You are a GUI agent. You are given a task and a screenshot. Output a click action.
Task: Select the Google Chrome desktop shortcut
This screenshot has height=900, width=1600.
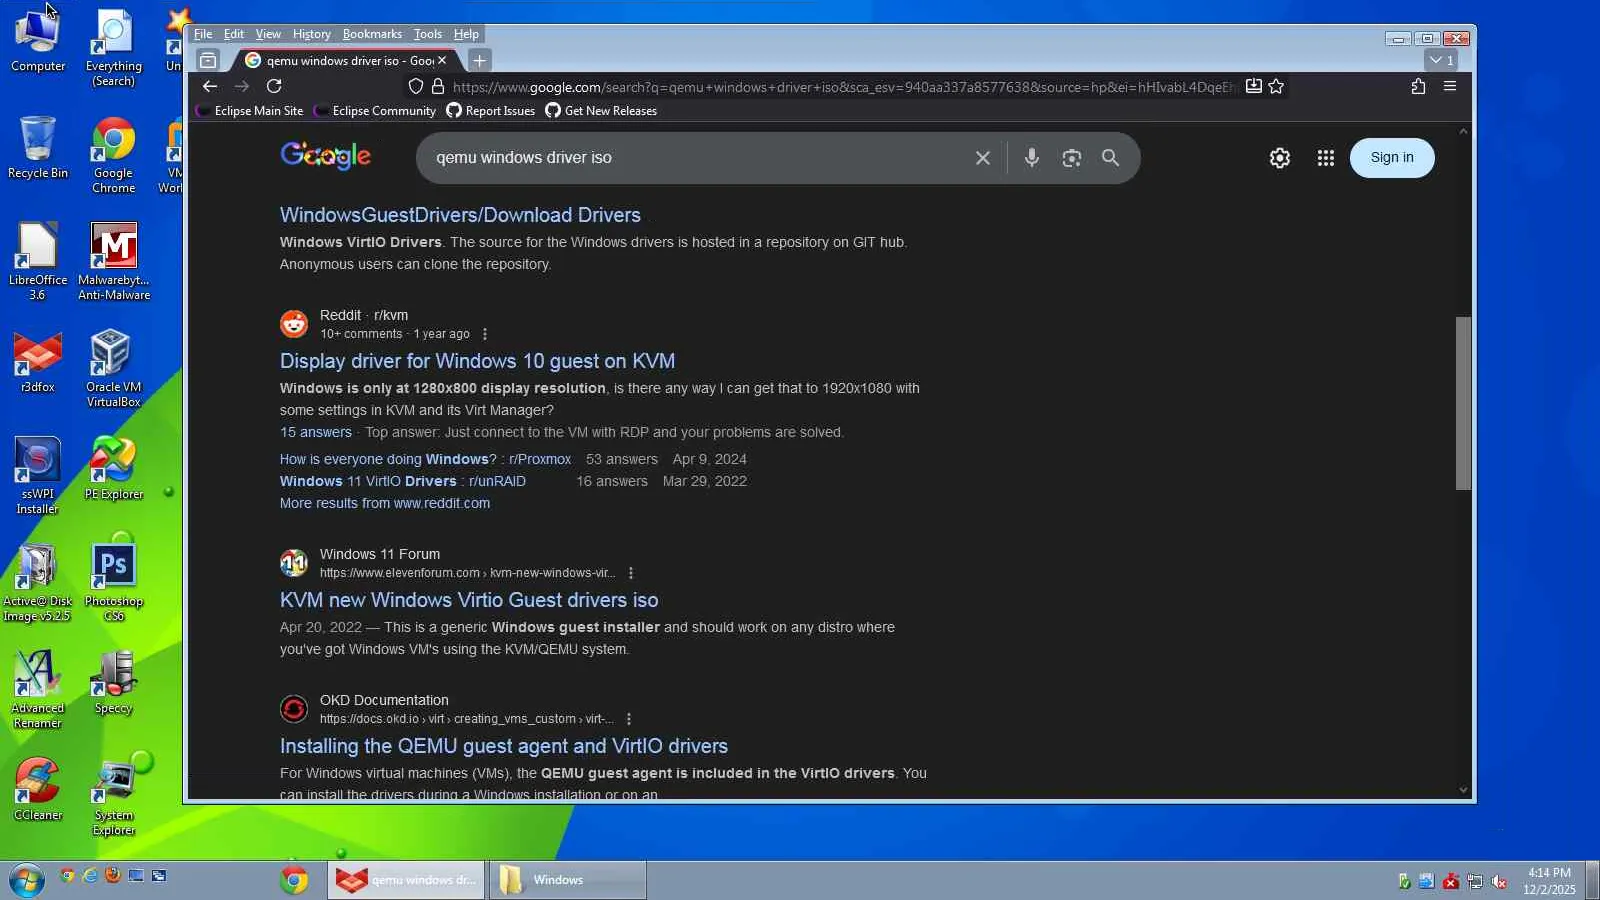[x=114, y=155]
